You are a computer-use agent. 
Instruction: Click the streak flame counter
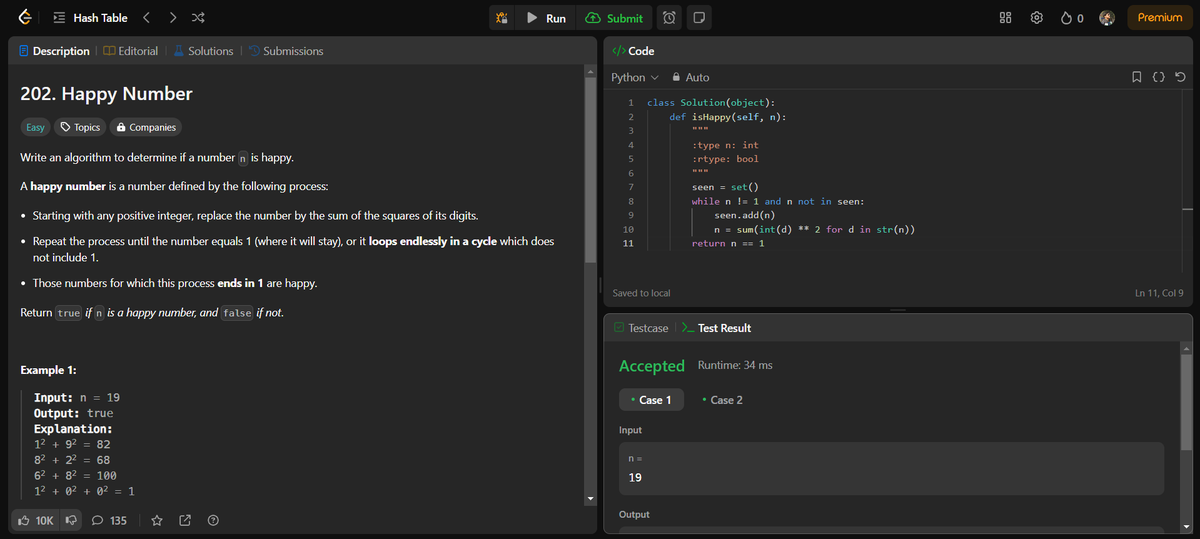coord(1073,18)
